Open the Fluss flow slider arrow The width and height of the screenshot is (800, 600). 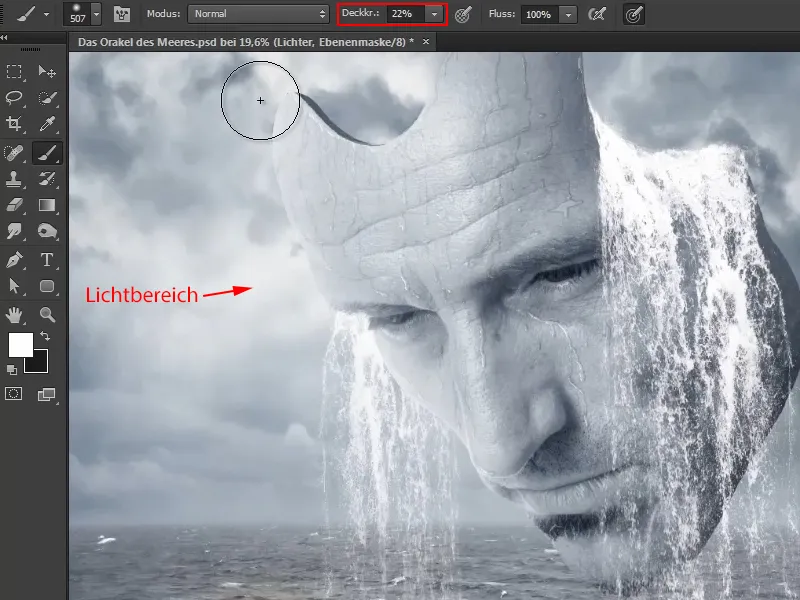(x=568, y=15)
